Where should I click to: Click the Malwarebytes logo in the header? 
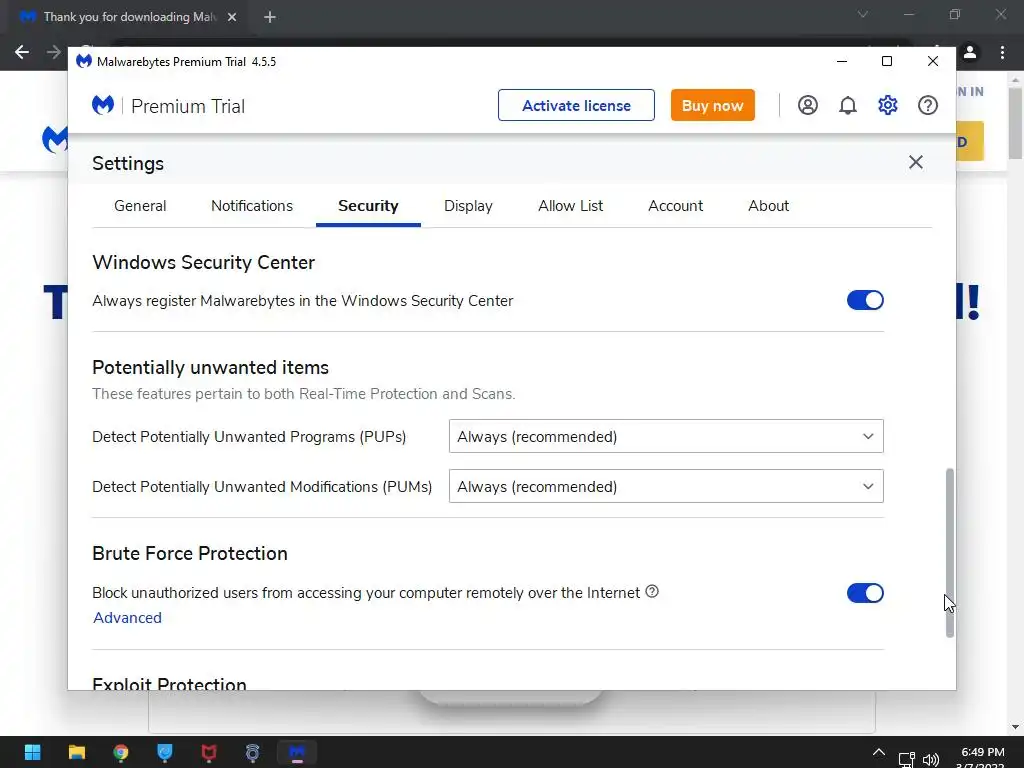(103, 105)
